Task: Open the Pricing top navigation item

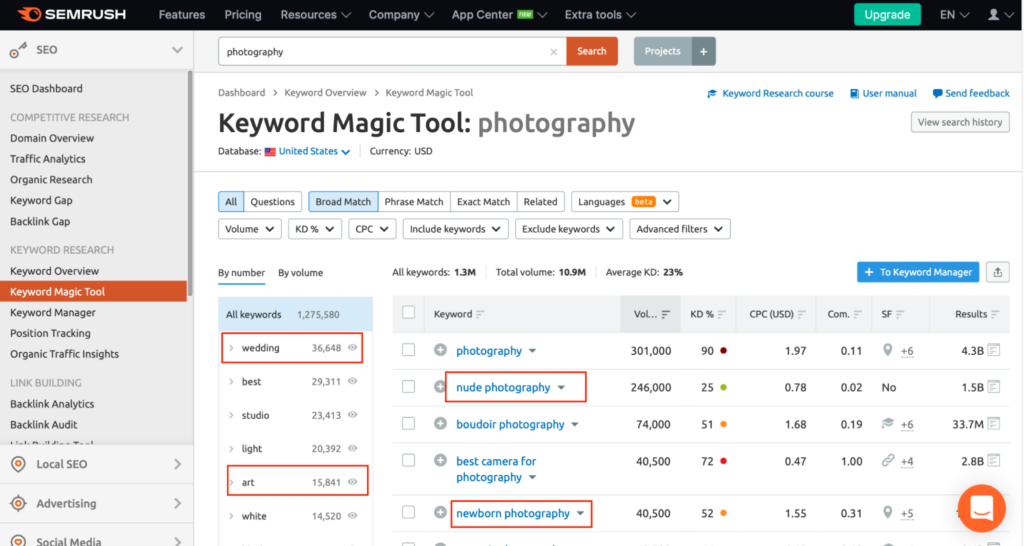Action: click(243, 14)
